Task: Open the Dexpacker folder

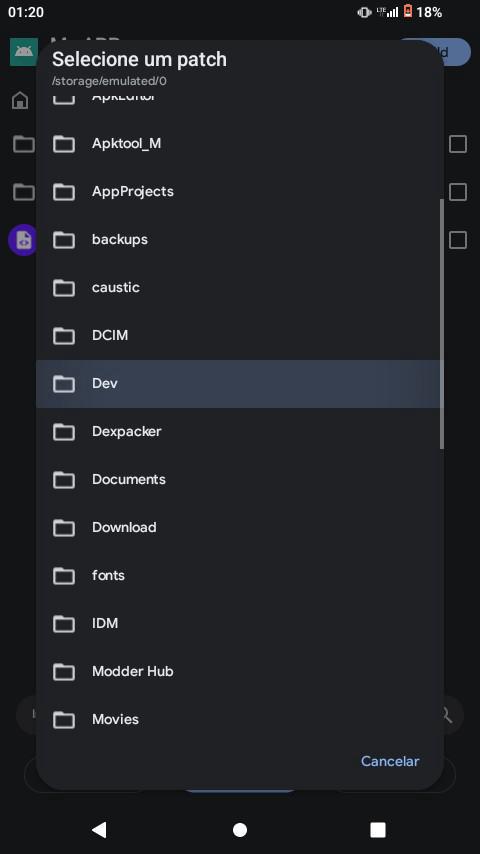Action: [x=240, y=431]
